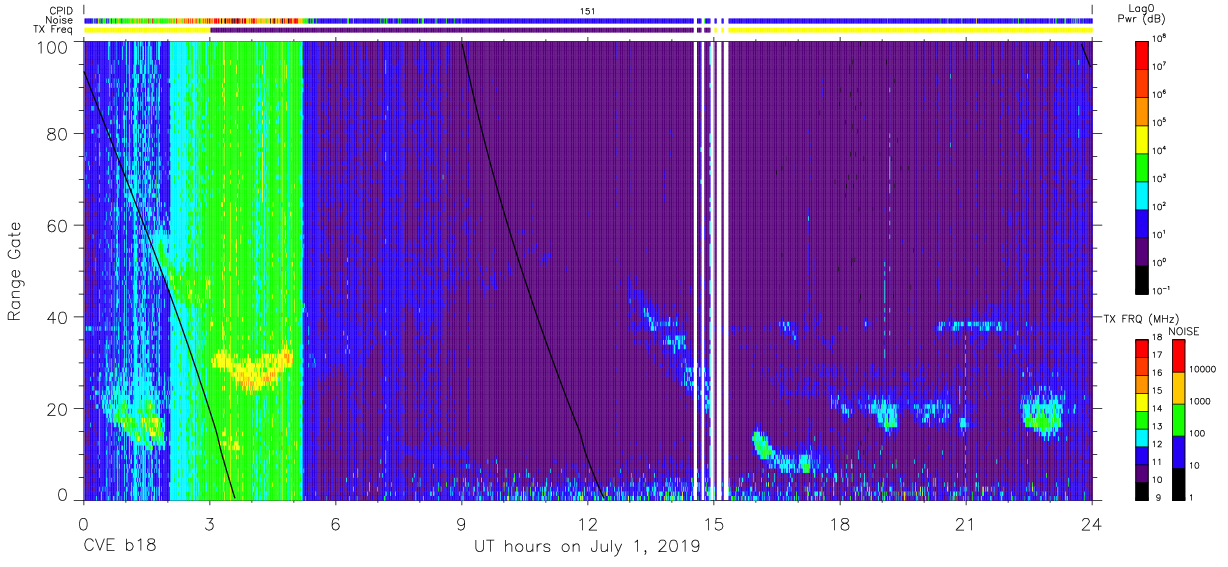1228x567 pixels.
Task: Pick the yellow 14–15 MHz TX FRQ swatch
Action: 1143,401
